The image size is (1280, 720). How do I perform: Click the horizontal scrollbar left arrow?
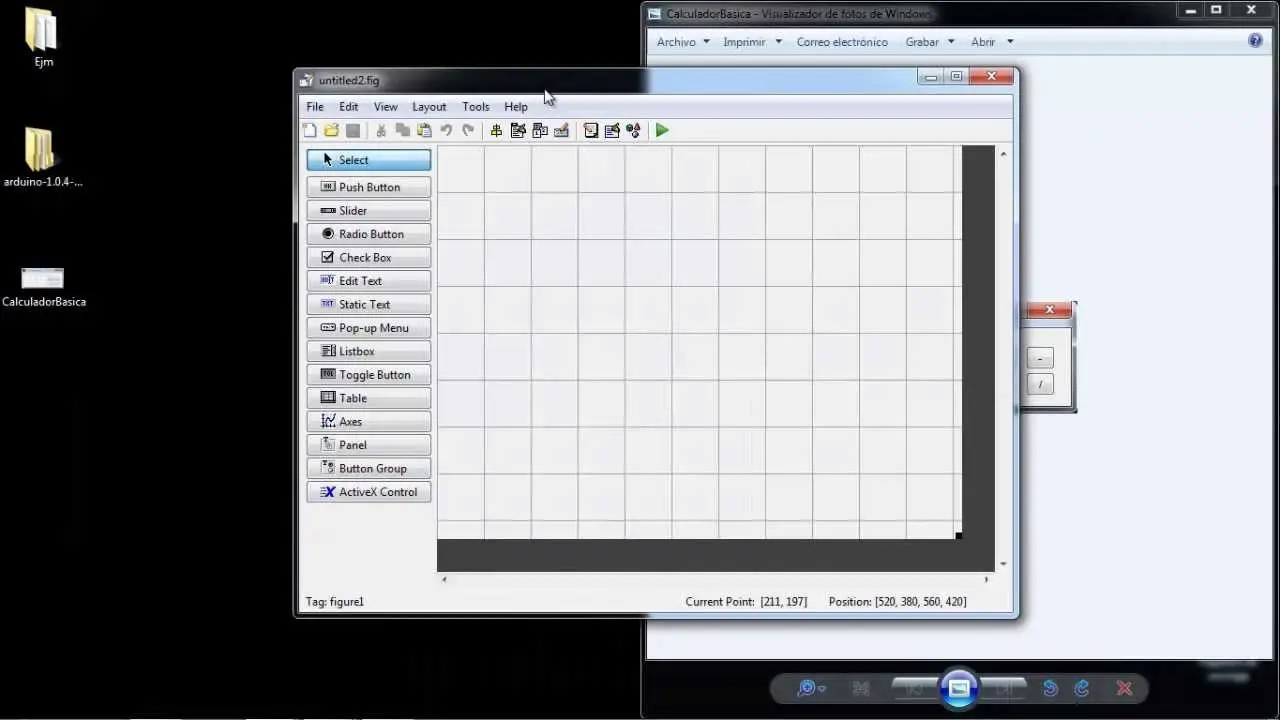pos(444,579)
